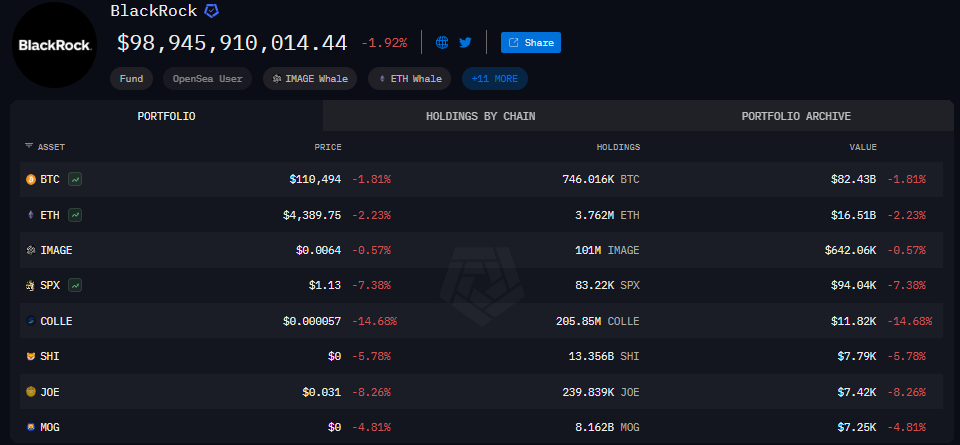Open the Twitter bird icon
Screen dimensions: 960x445
click(465, 42)
